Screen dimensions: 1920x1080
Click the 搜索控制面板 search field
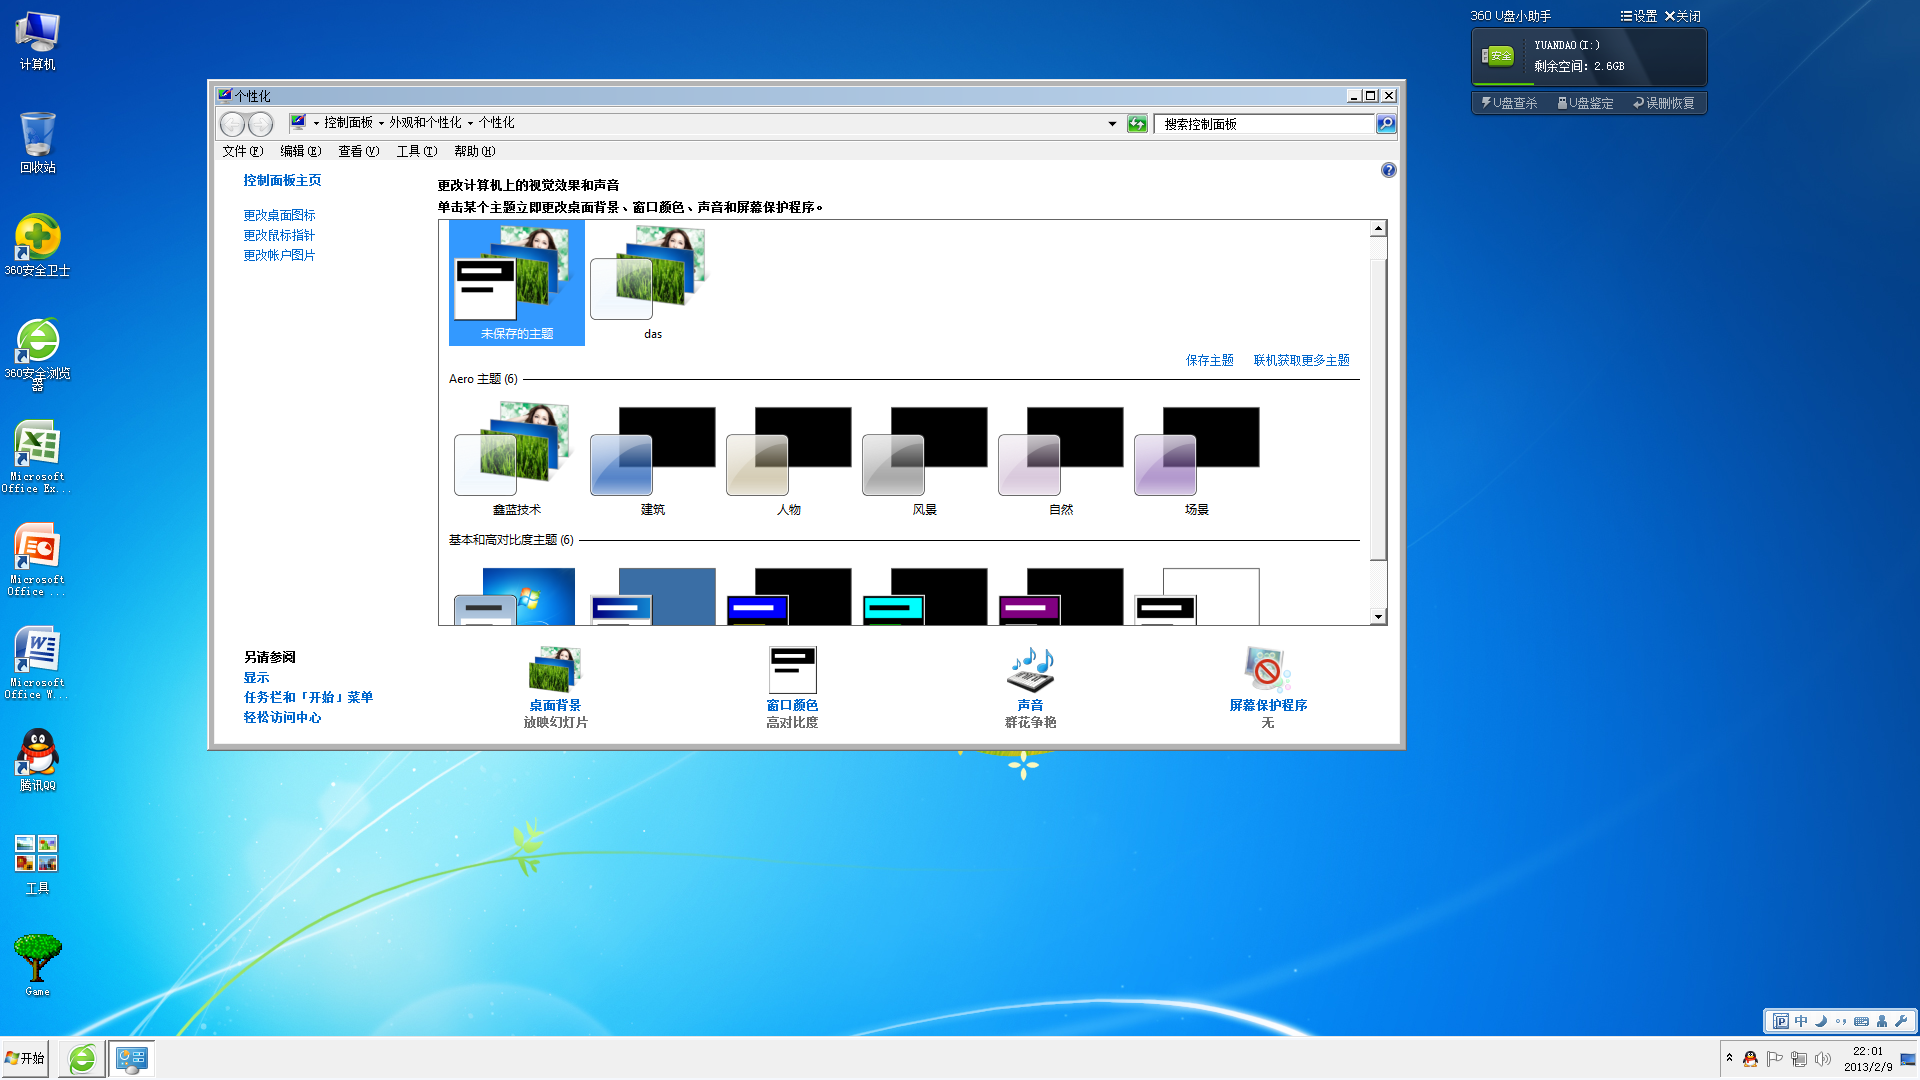tap(1264, 124)
